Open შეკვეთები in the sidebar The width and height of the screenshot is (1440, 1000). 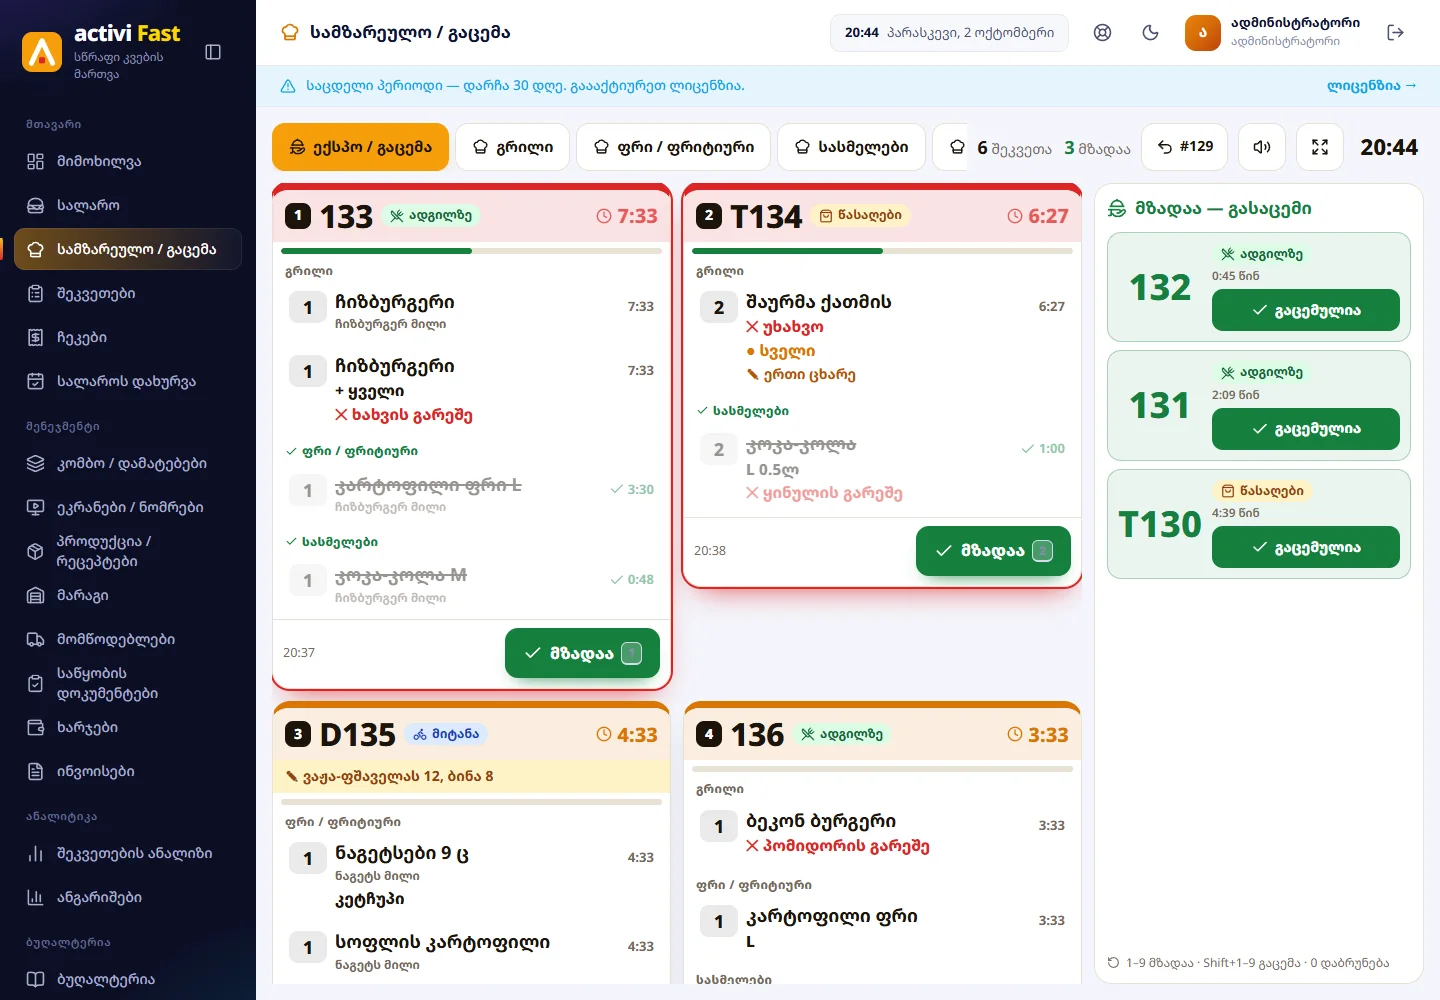[x=128, y=294]
